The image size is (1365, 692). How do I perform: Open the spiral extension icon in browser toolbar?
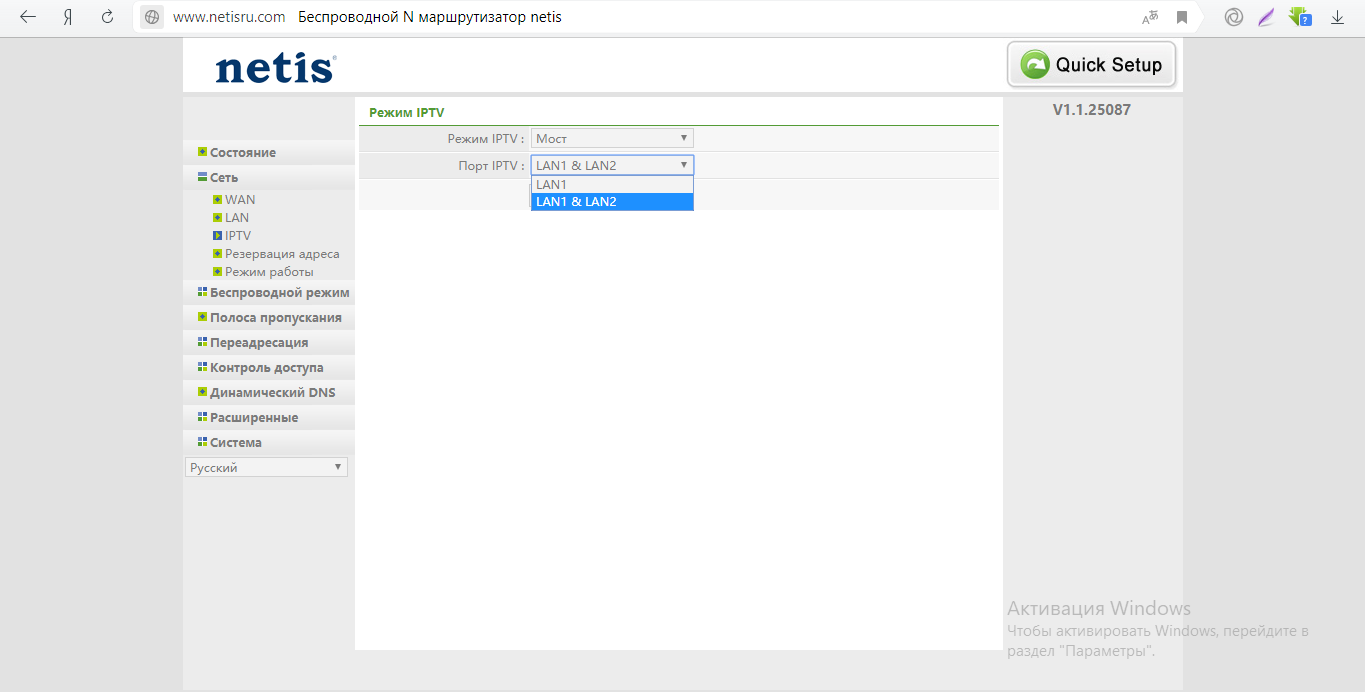[1234, 17]
